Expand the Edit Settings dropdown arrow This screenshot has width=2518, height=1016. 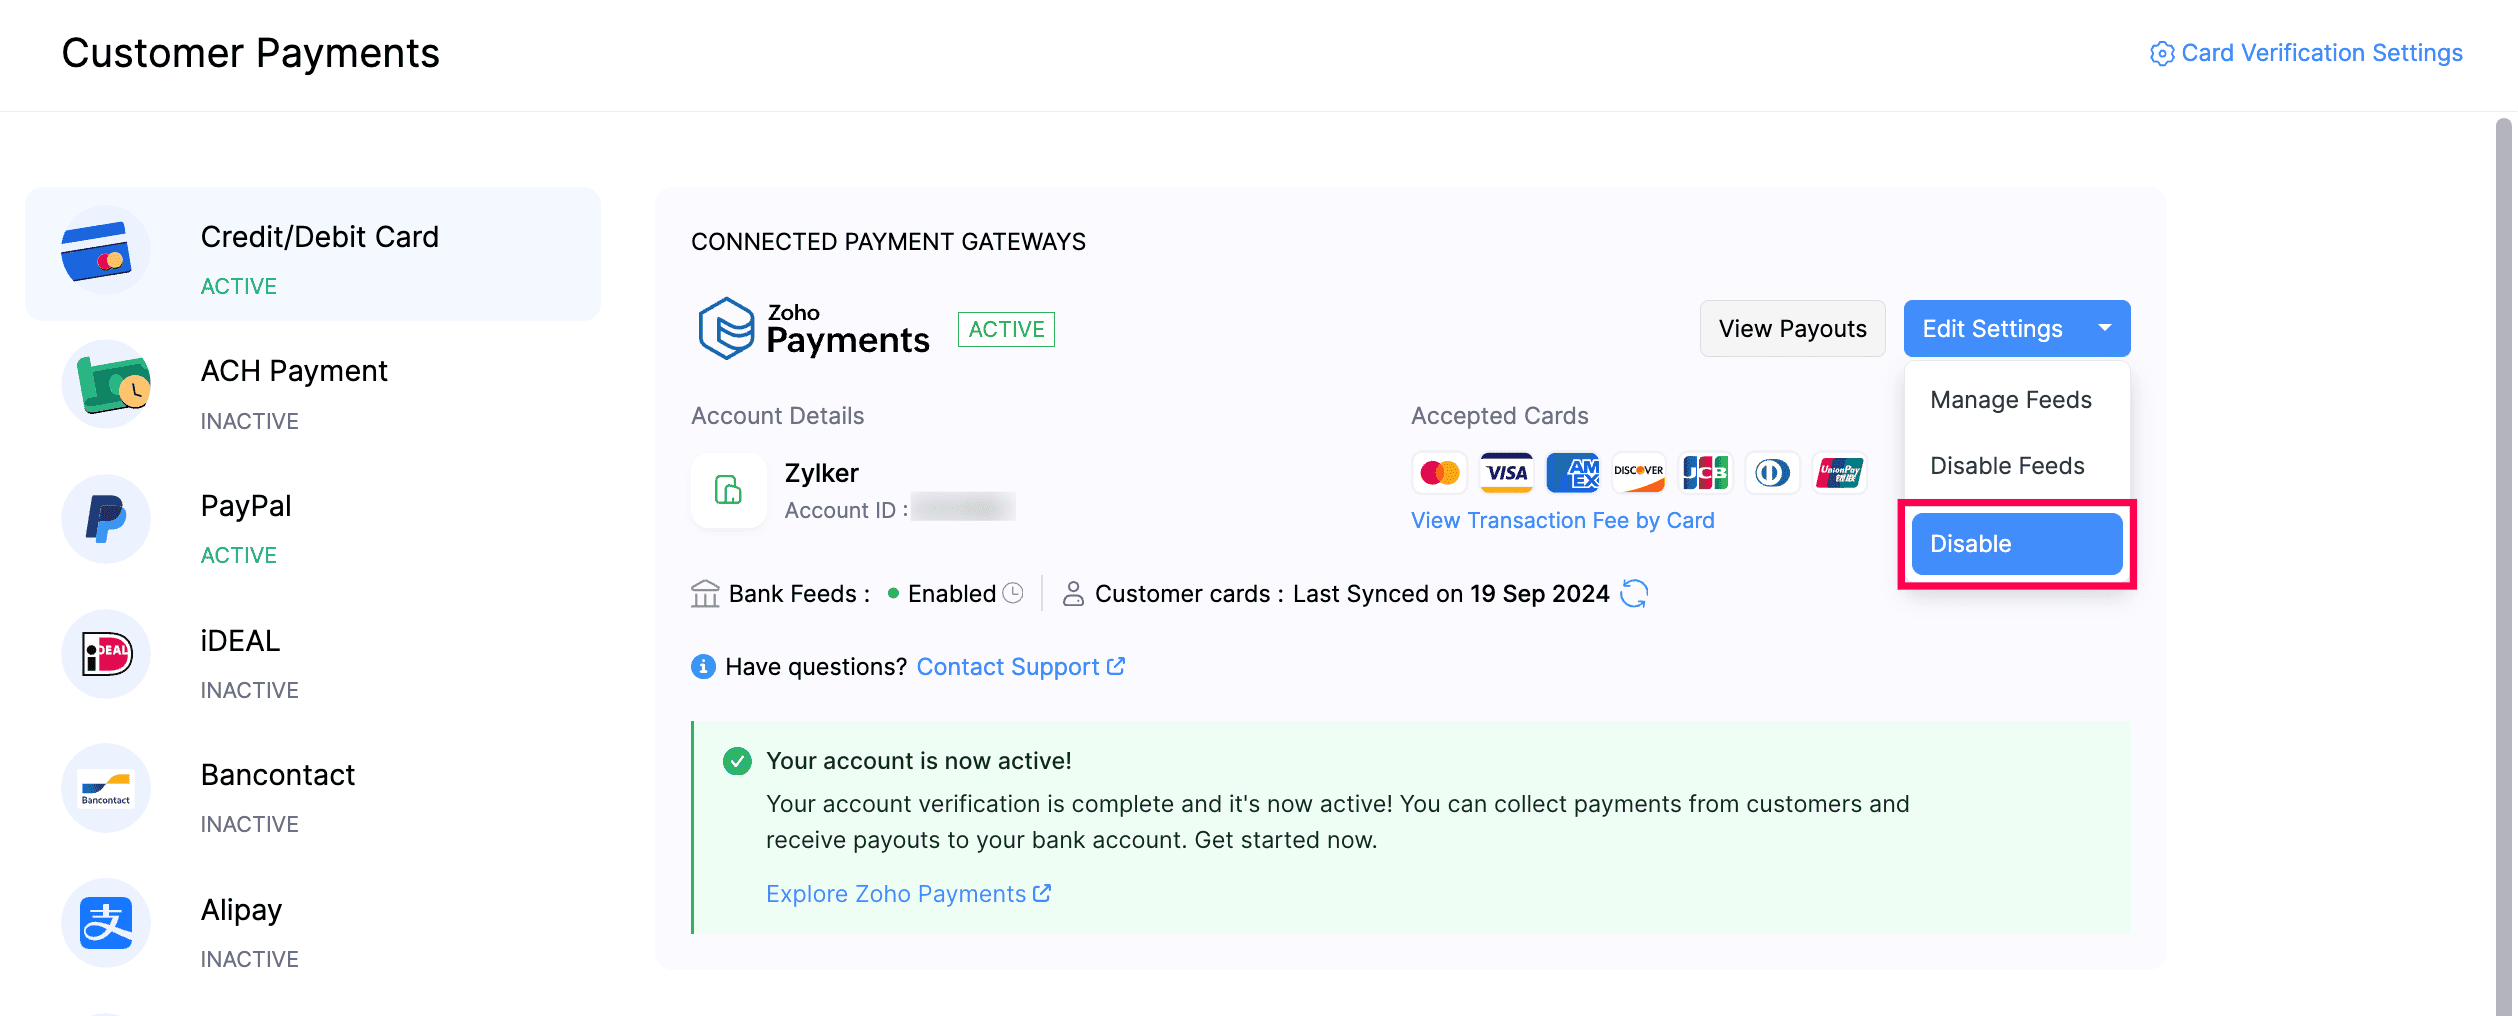point(2105,328)
